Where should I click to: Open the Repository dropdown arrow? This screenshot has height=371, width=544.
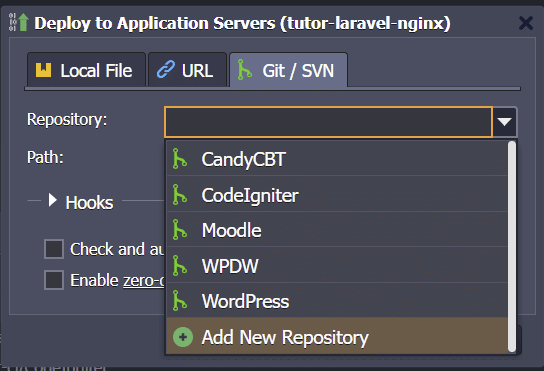[504, 122]
